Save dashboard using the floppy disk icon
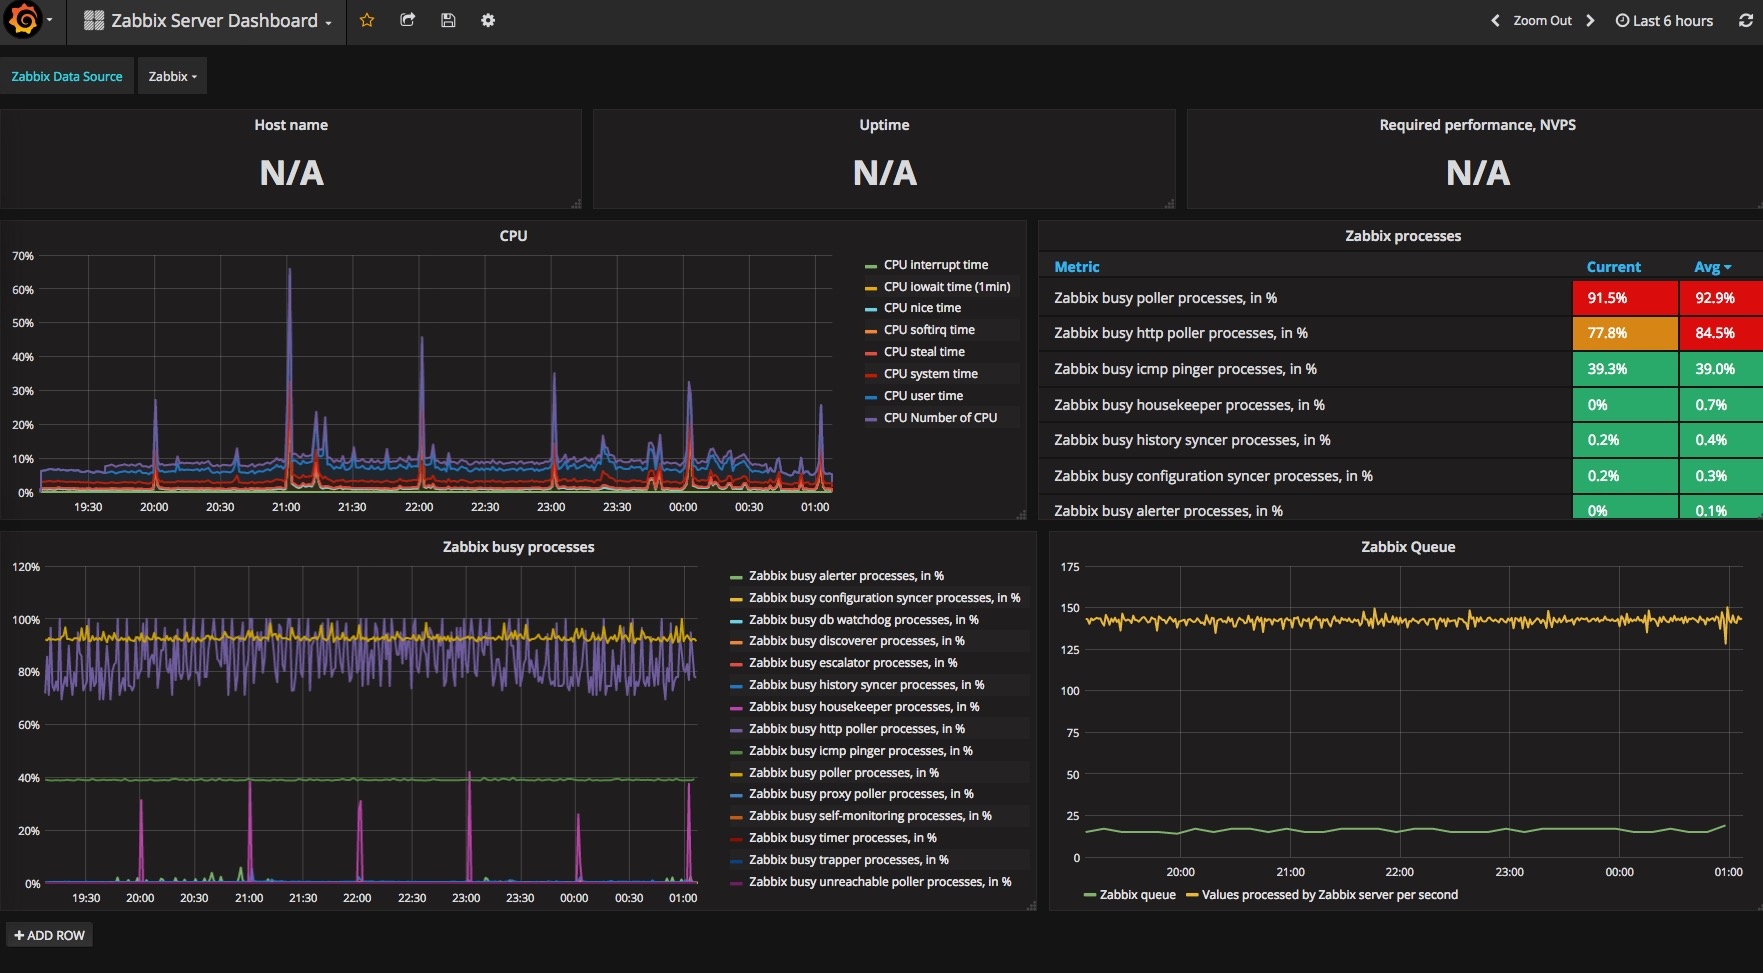 pyautogui.click(x=448, y=20)
